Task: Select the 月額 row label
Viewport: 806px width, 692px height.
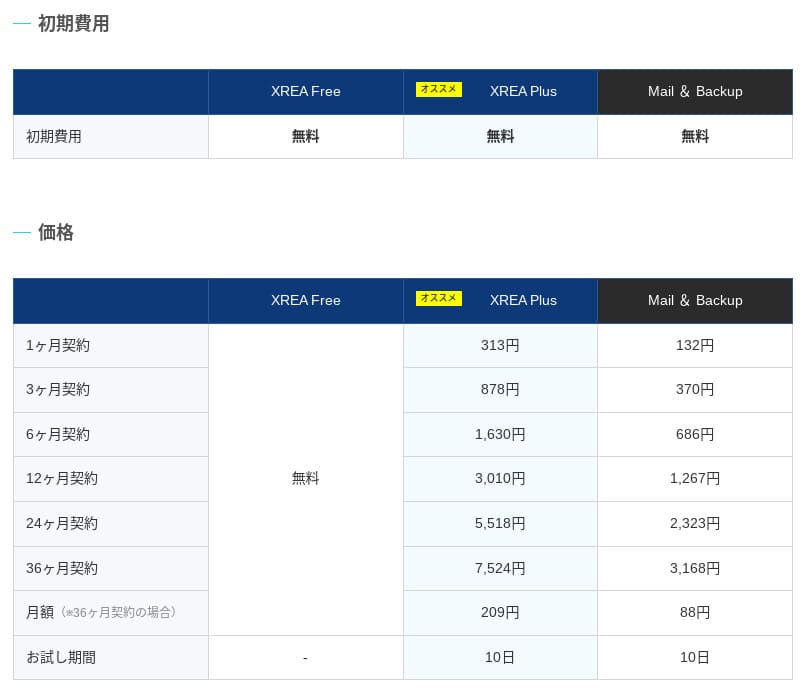Action: 40,612
